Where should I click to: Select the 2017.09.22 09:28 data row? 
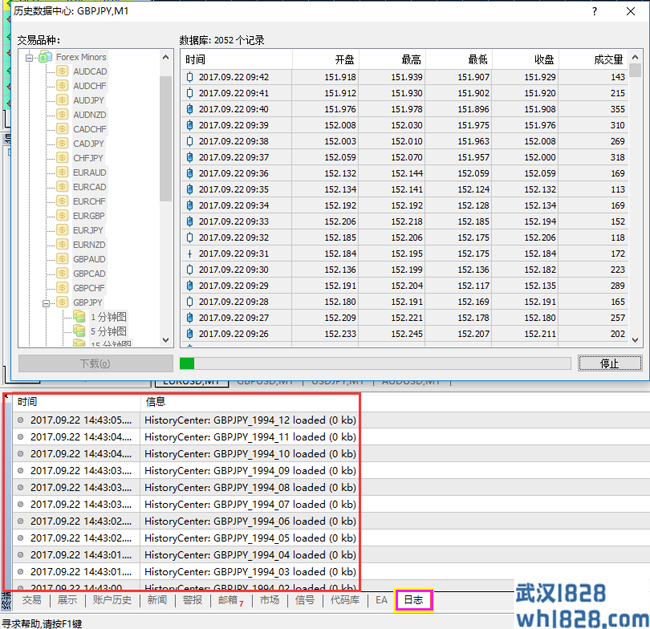(x=405, y=302)
